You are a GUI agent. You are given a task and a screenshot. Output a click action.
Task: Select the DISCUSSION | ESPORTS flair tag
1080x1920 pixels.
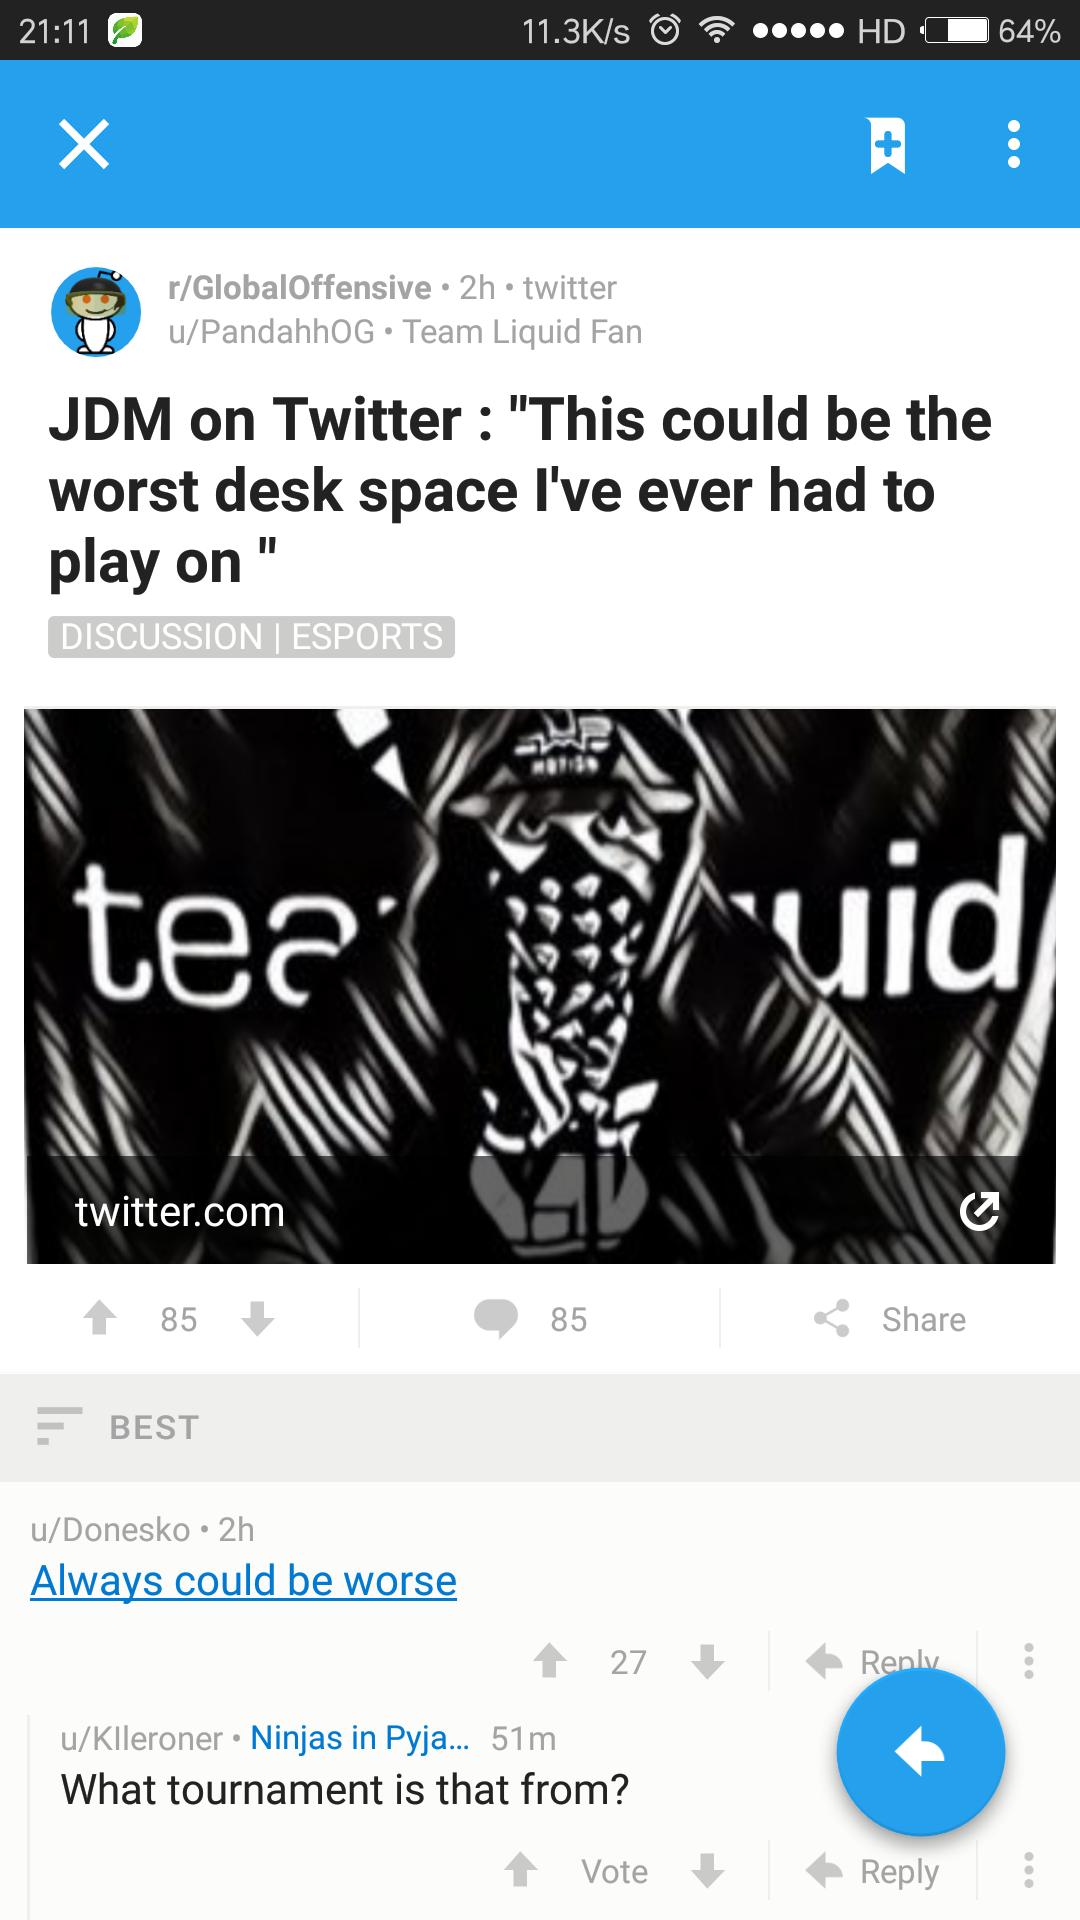pos(251,637)
